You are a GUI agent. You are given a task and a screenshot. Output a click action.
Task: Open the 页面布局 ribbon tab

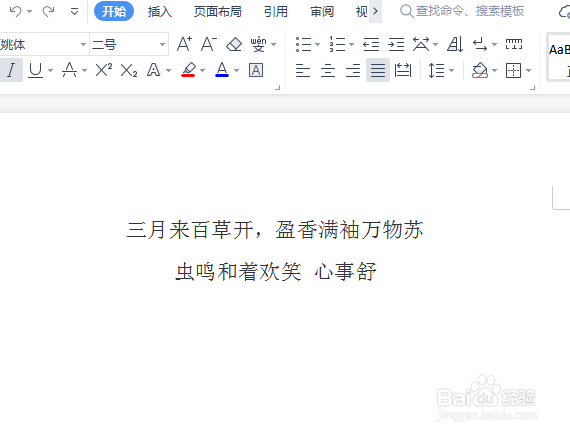tap(217, 12)
